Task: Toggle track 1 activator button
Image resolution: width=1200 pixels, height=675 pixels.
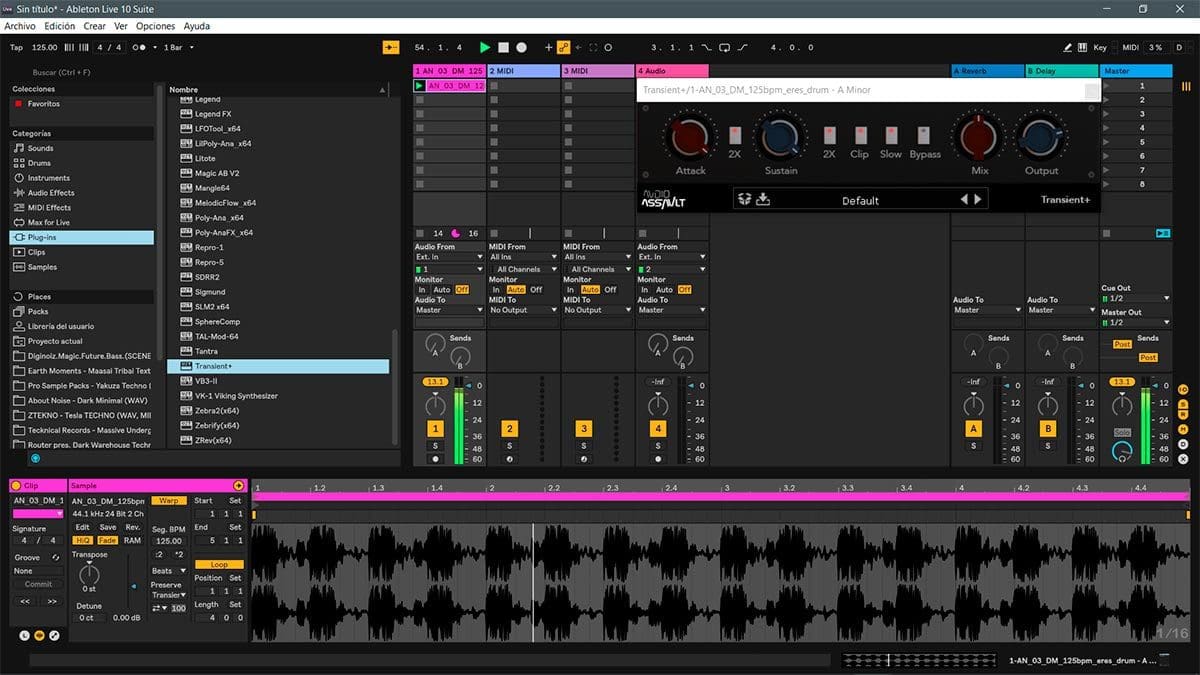Action: pyautogui.click(x=435, y=428)
